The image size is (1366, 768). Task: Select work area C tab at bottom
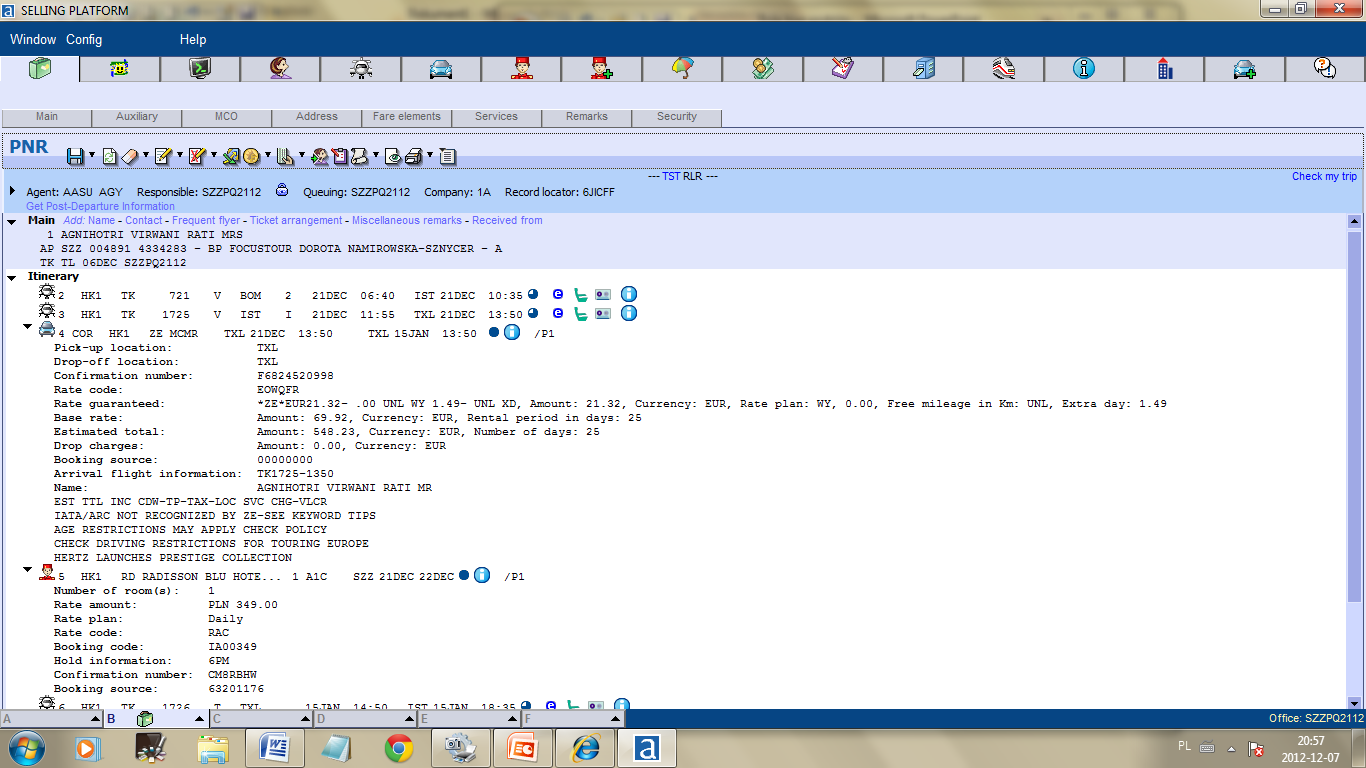point(259,719)
